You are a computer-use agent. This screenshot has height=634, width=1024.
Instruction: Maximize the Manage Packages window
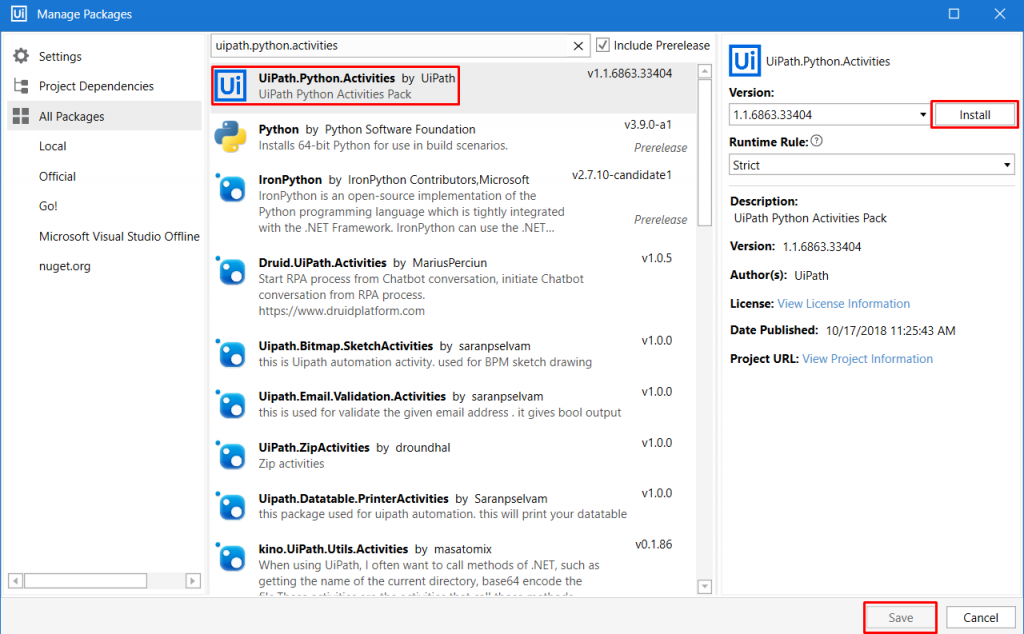(x=954, y=14)
